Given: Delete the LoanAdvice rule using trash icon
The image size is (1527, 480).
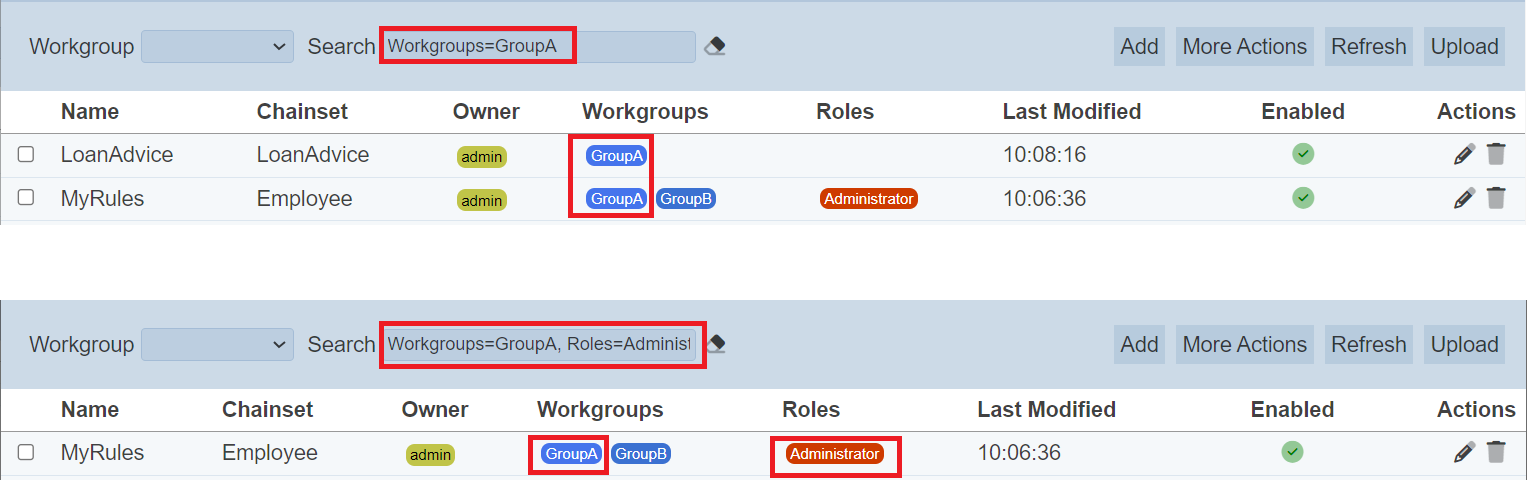Looking at the screenshot, I should 1496,154.
